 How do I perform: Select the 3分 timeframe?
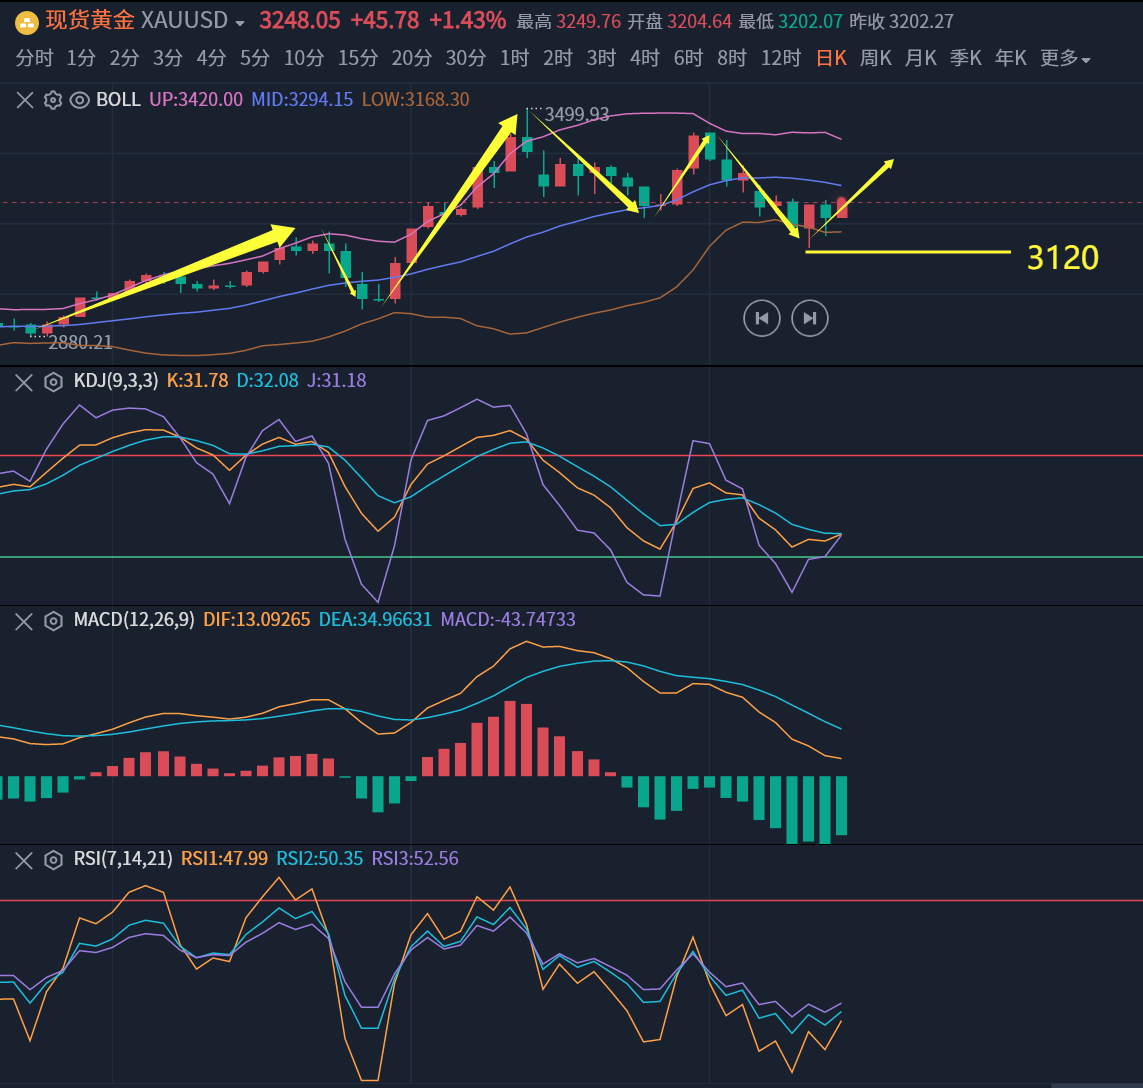pos(168,58)
